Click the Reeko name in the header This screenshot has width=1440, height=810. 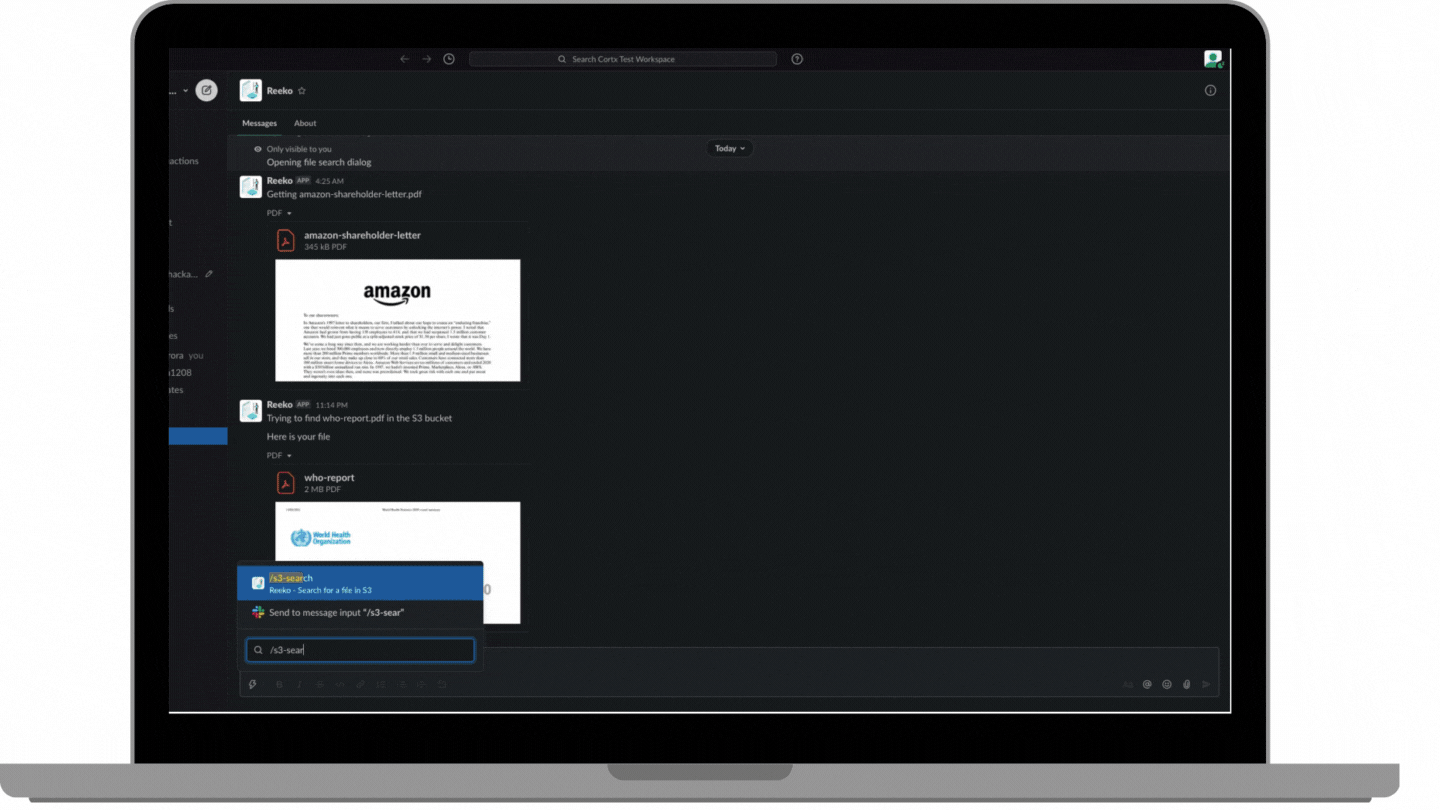279,91
